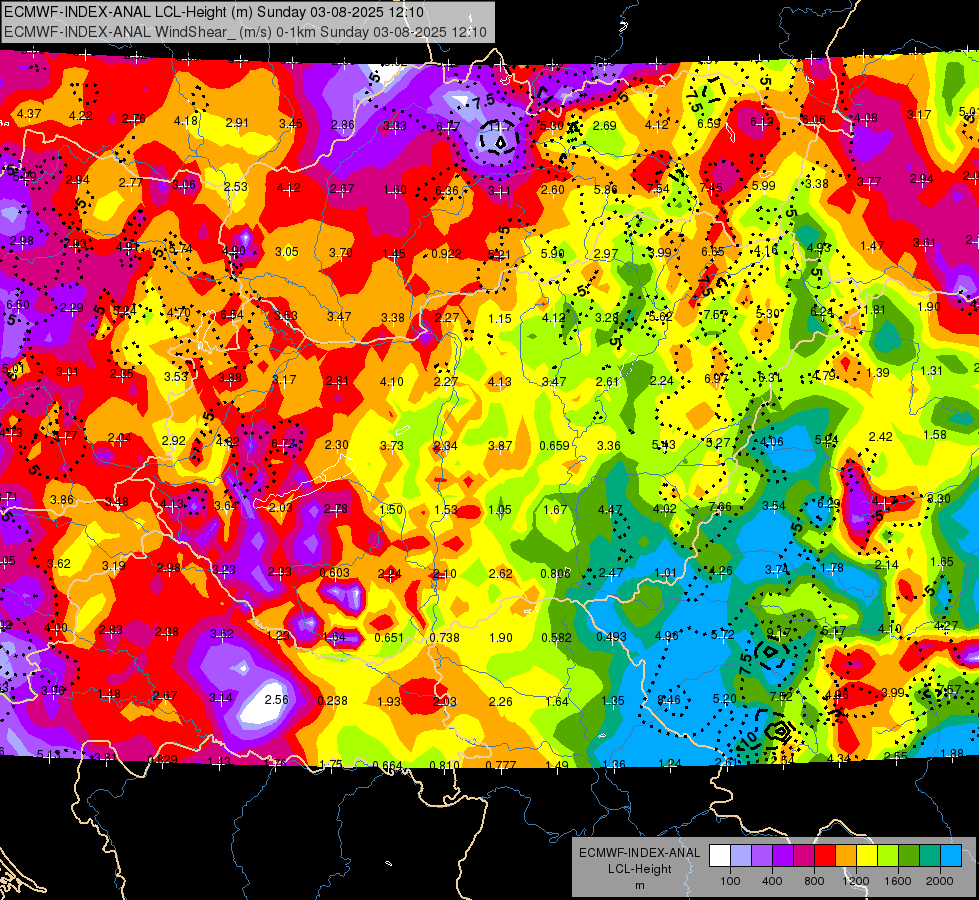The width and height of the screenshot is (979, 900).
Task: Click the wind shear value '2.42'
Action: click(880, 437)
